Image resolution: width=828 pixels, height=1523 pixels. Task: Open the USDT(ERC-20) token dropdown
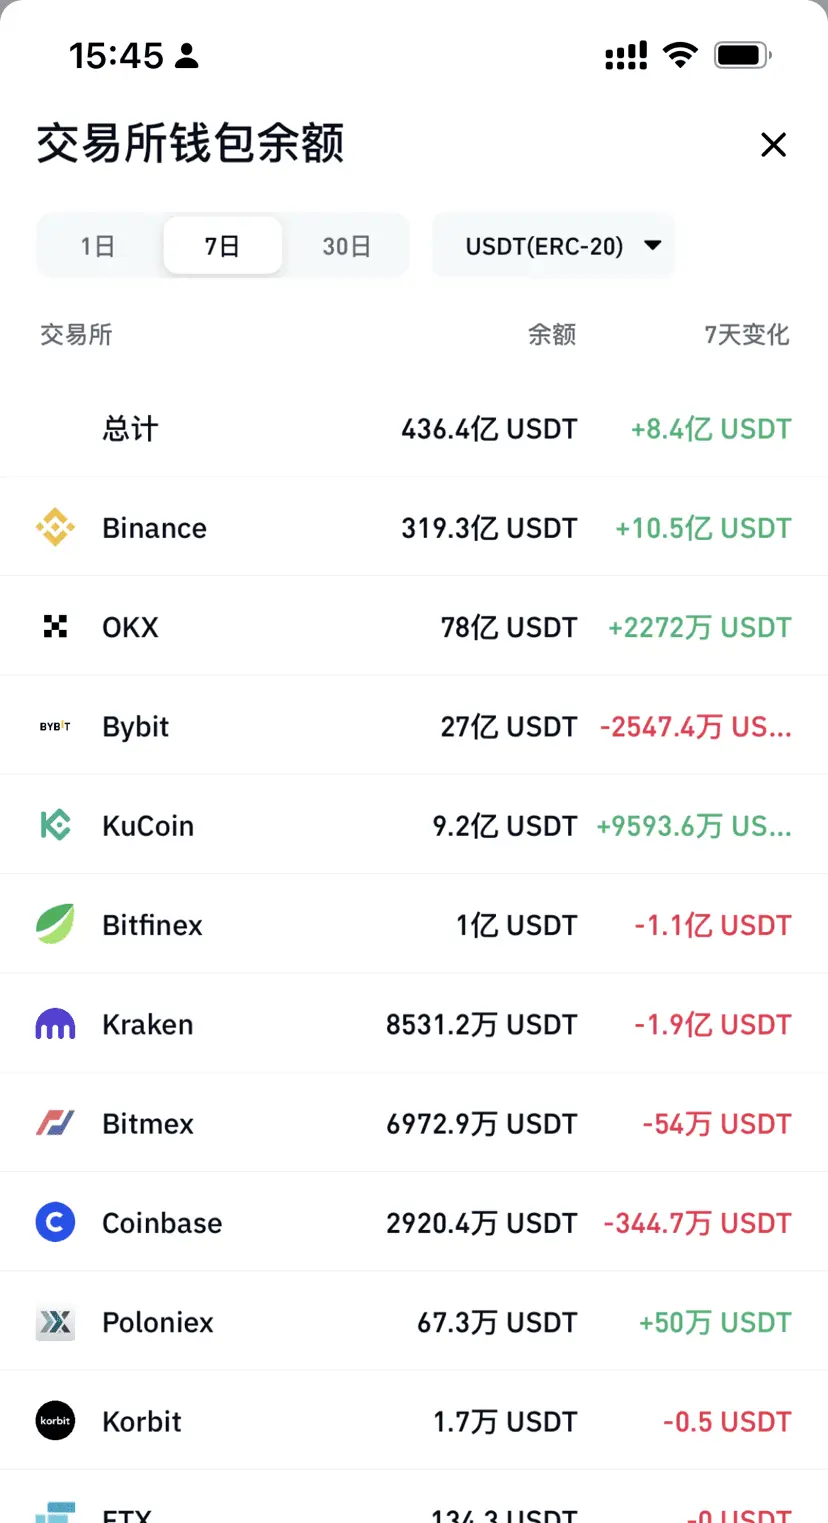click(553, 245)
